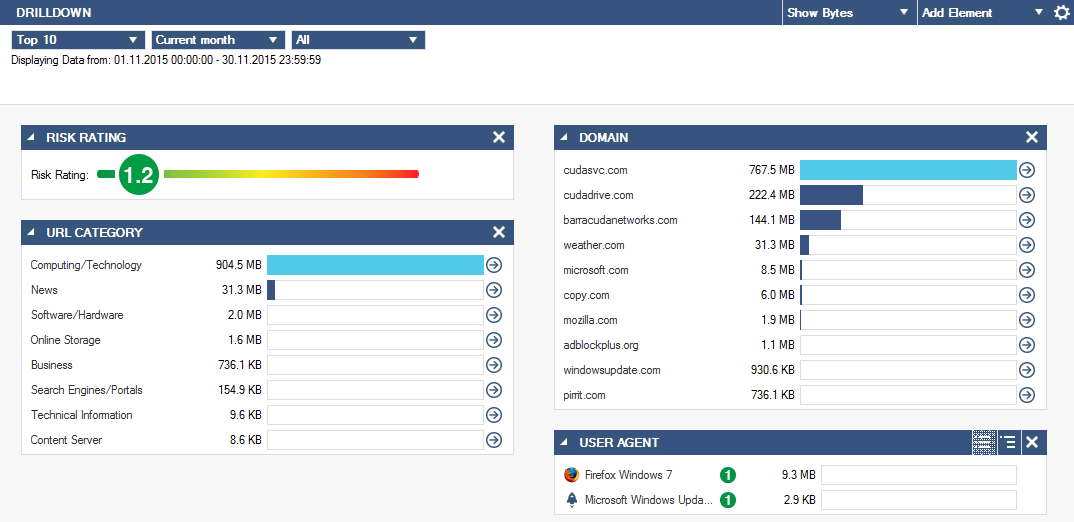This screenshot has height=522, width=1074.
Task: Click 904.5 MB value
Action: click(238, 265)
